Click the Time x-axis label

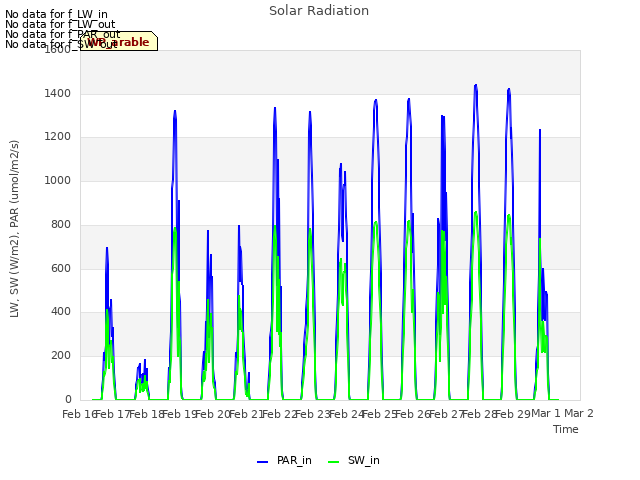[565, 429]
